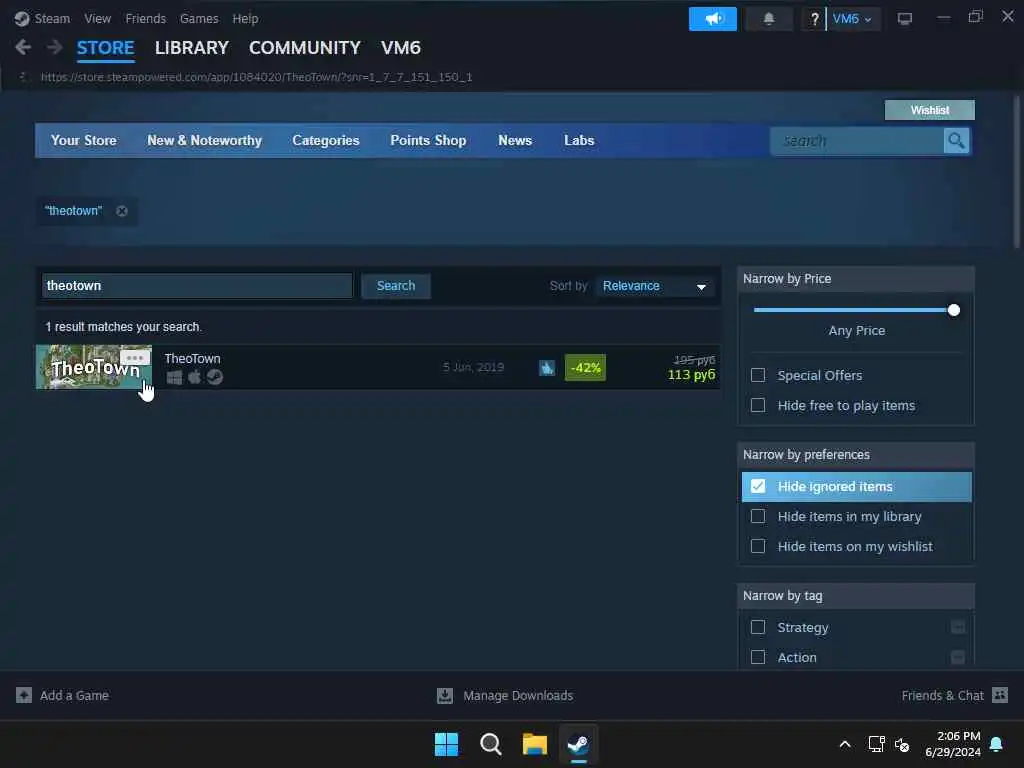
Task: Open the Windows Start menu
Action: tap(447, 744)
